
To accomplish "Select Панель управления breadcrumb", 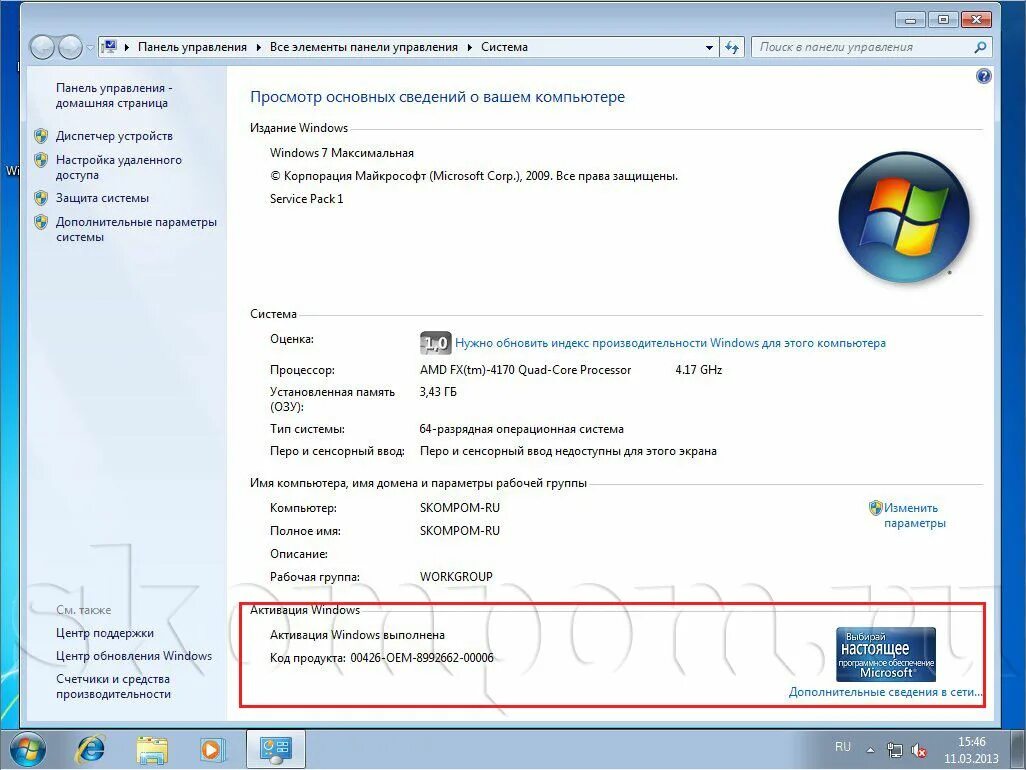I will click(x=192, y=47).
